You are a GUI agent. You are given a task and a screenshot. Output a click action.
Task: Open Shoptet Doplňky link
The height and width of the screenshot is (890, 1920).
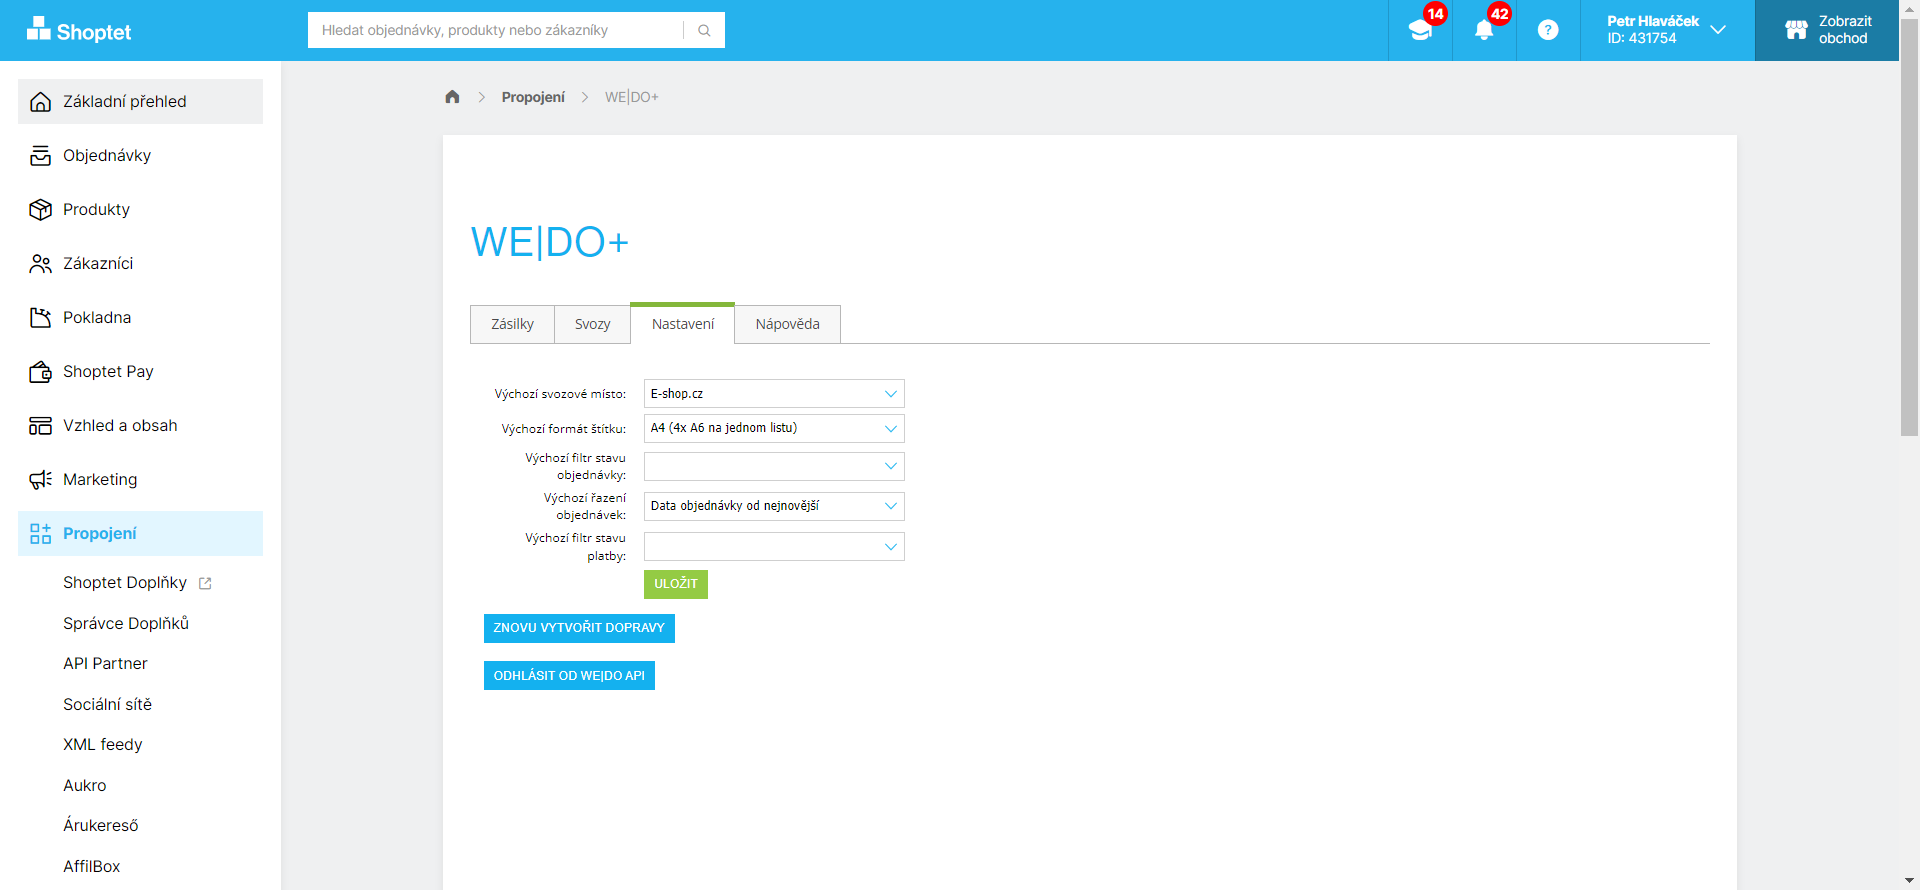[x=125, y=583]
